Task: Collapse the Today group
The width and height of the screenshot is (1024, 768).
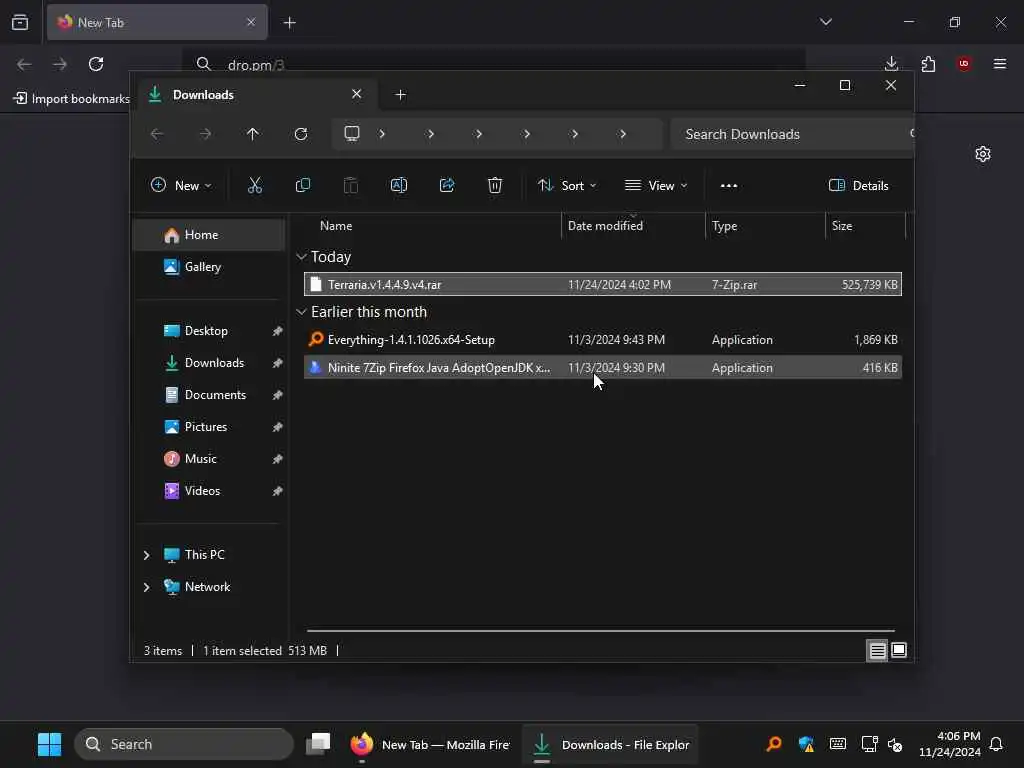Action: [301, 257]
